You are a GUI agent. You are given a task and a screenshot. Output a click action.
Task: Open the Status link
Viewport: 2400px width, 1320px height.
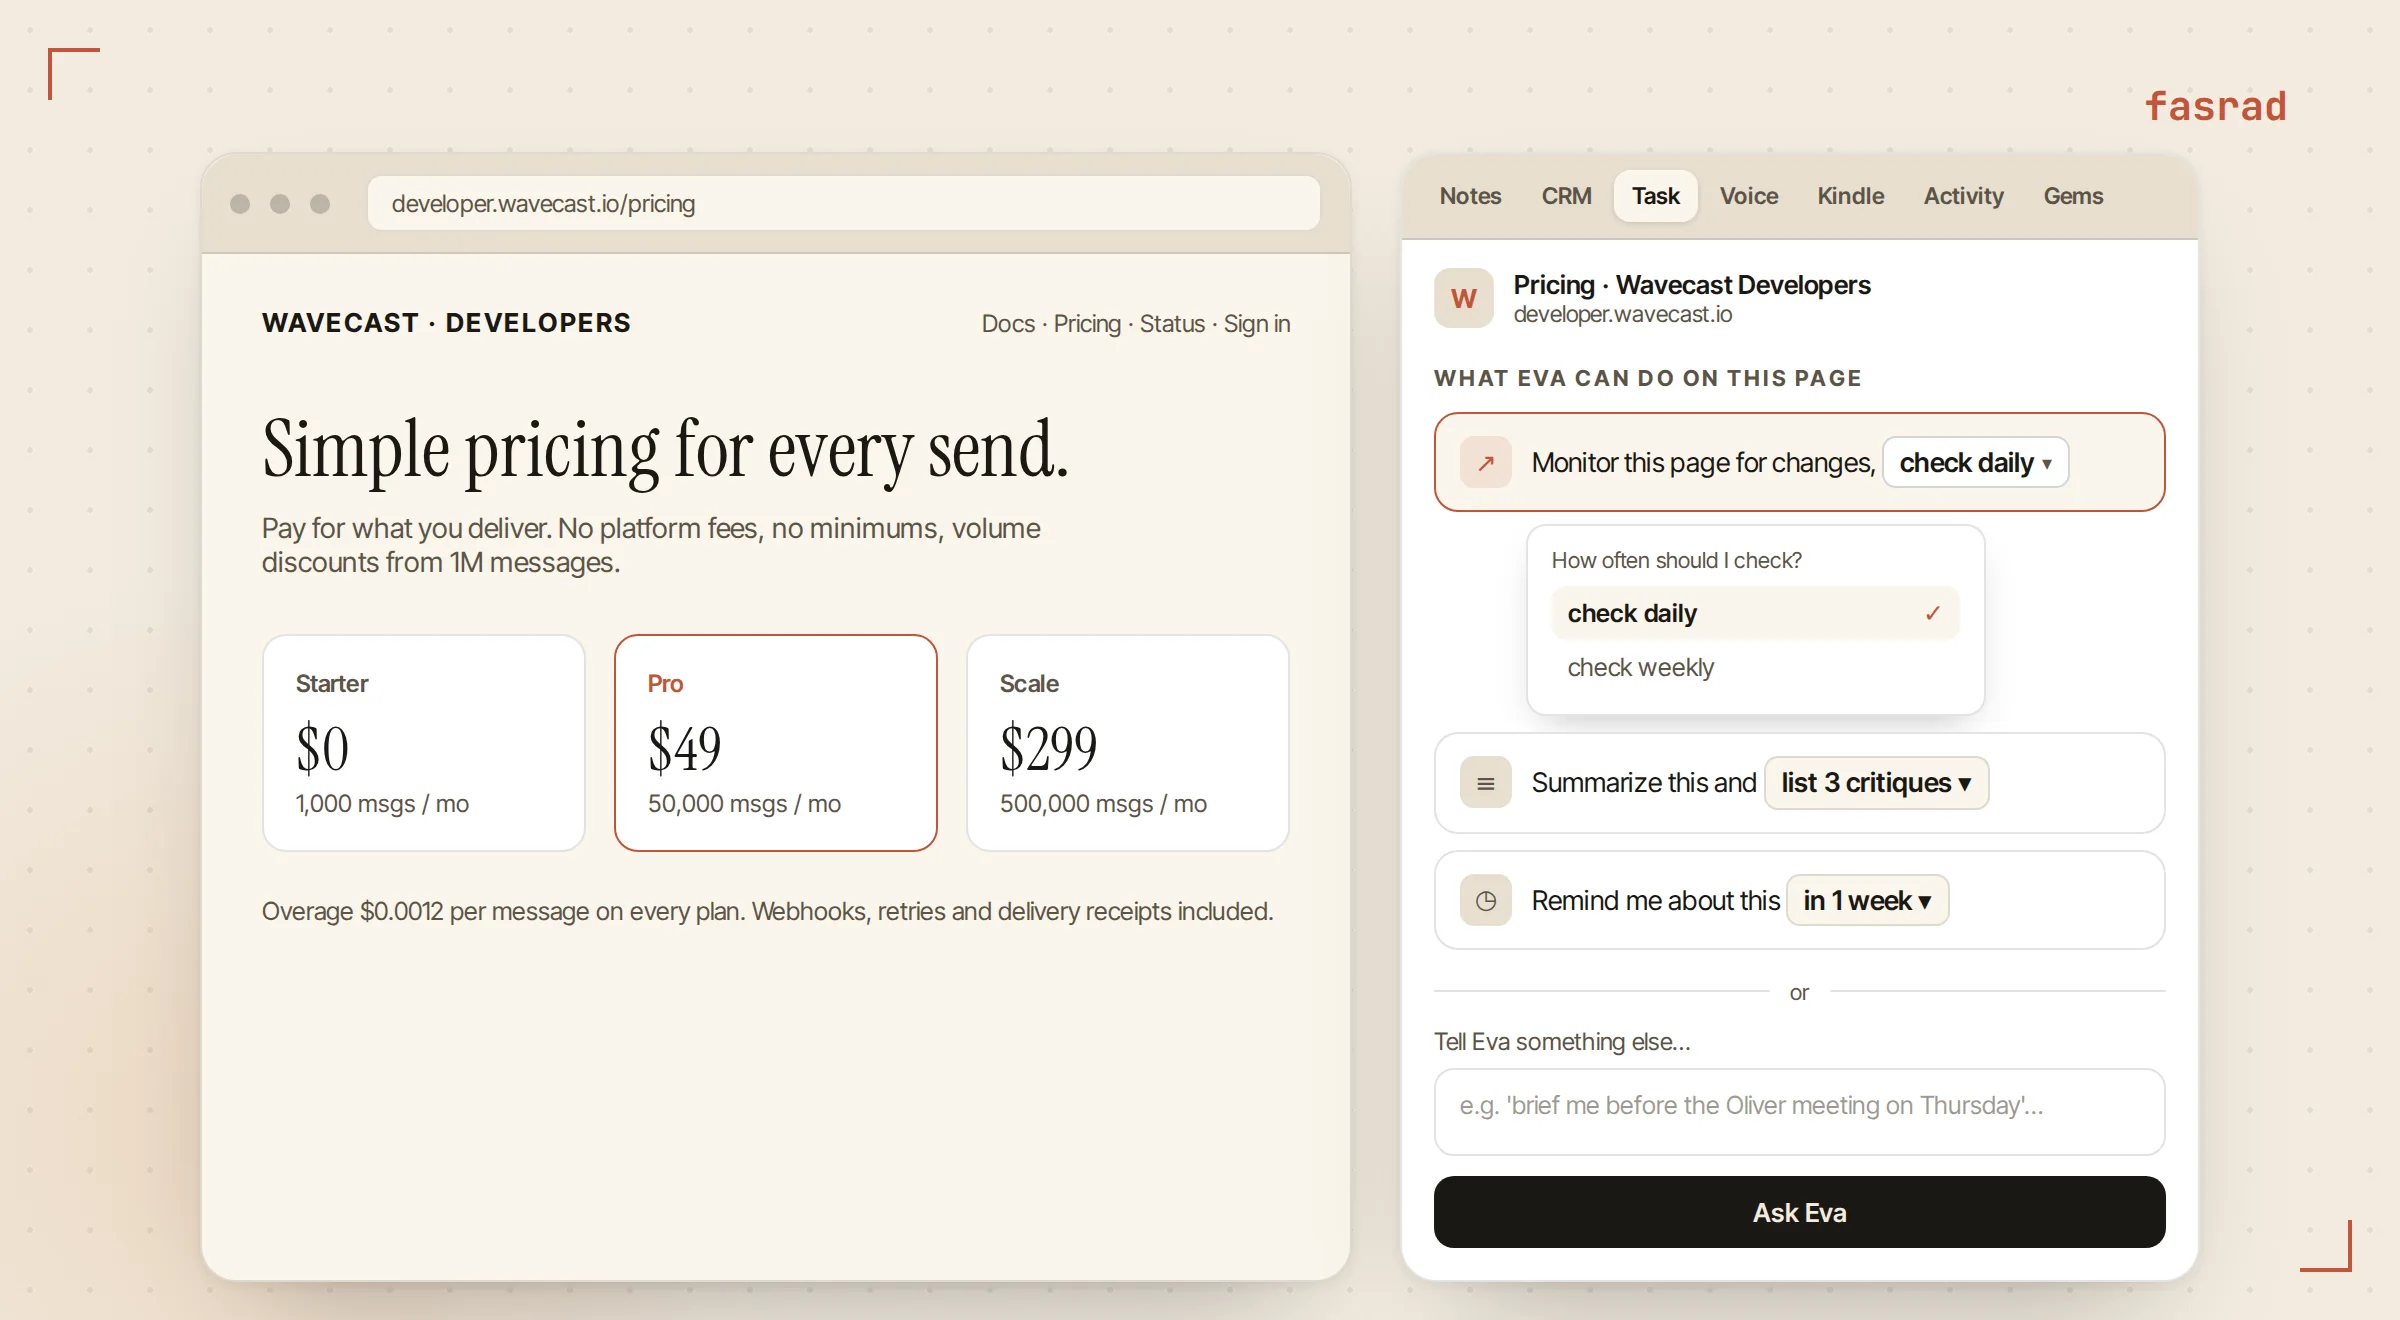click(1172, 324)
